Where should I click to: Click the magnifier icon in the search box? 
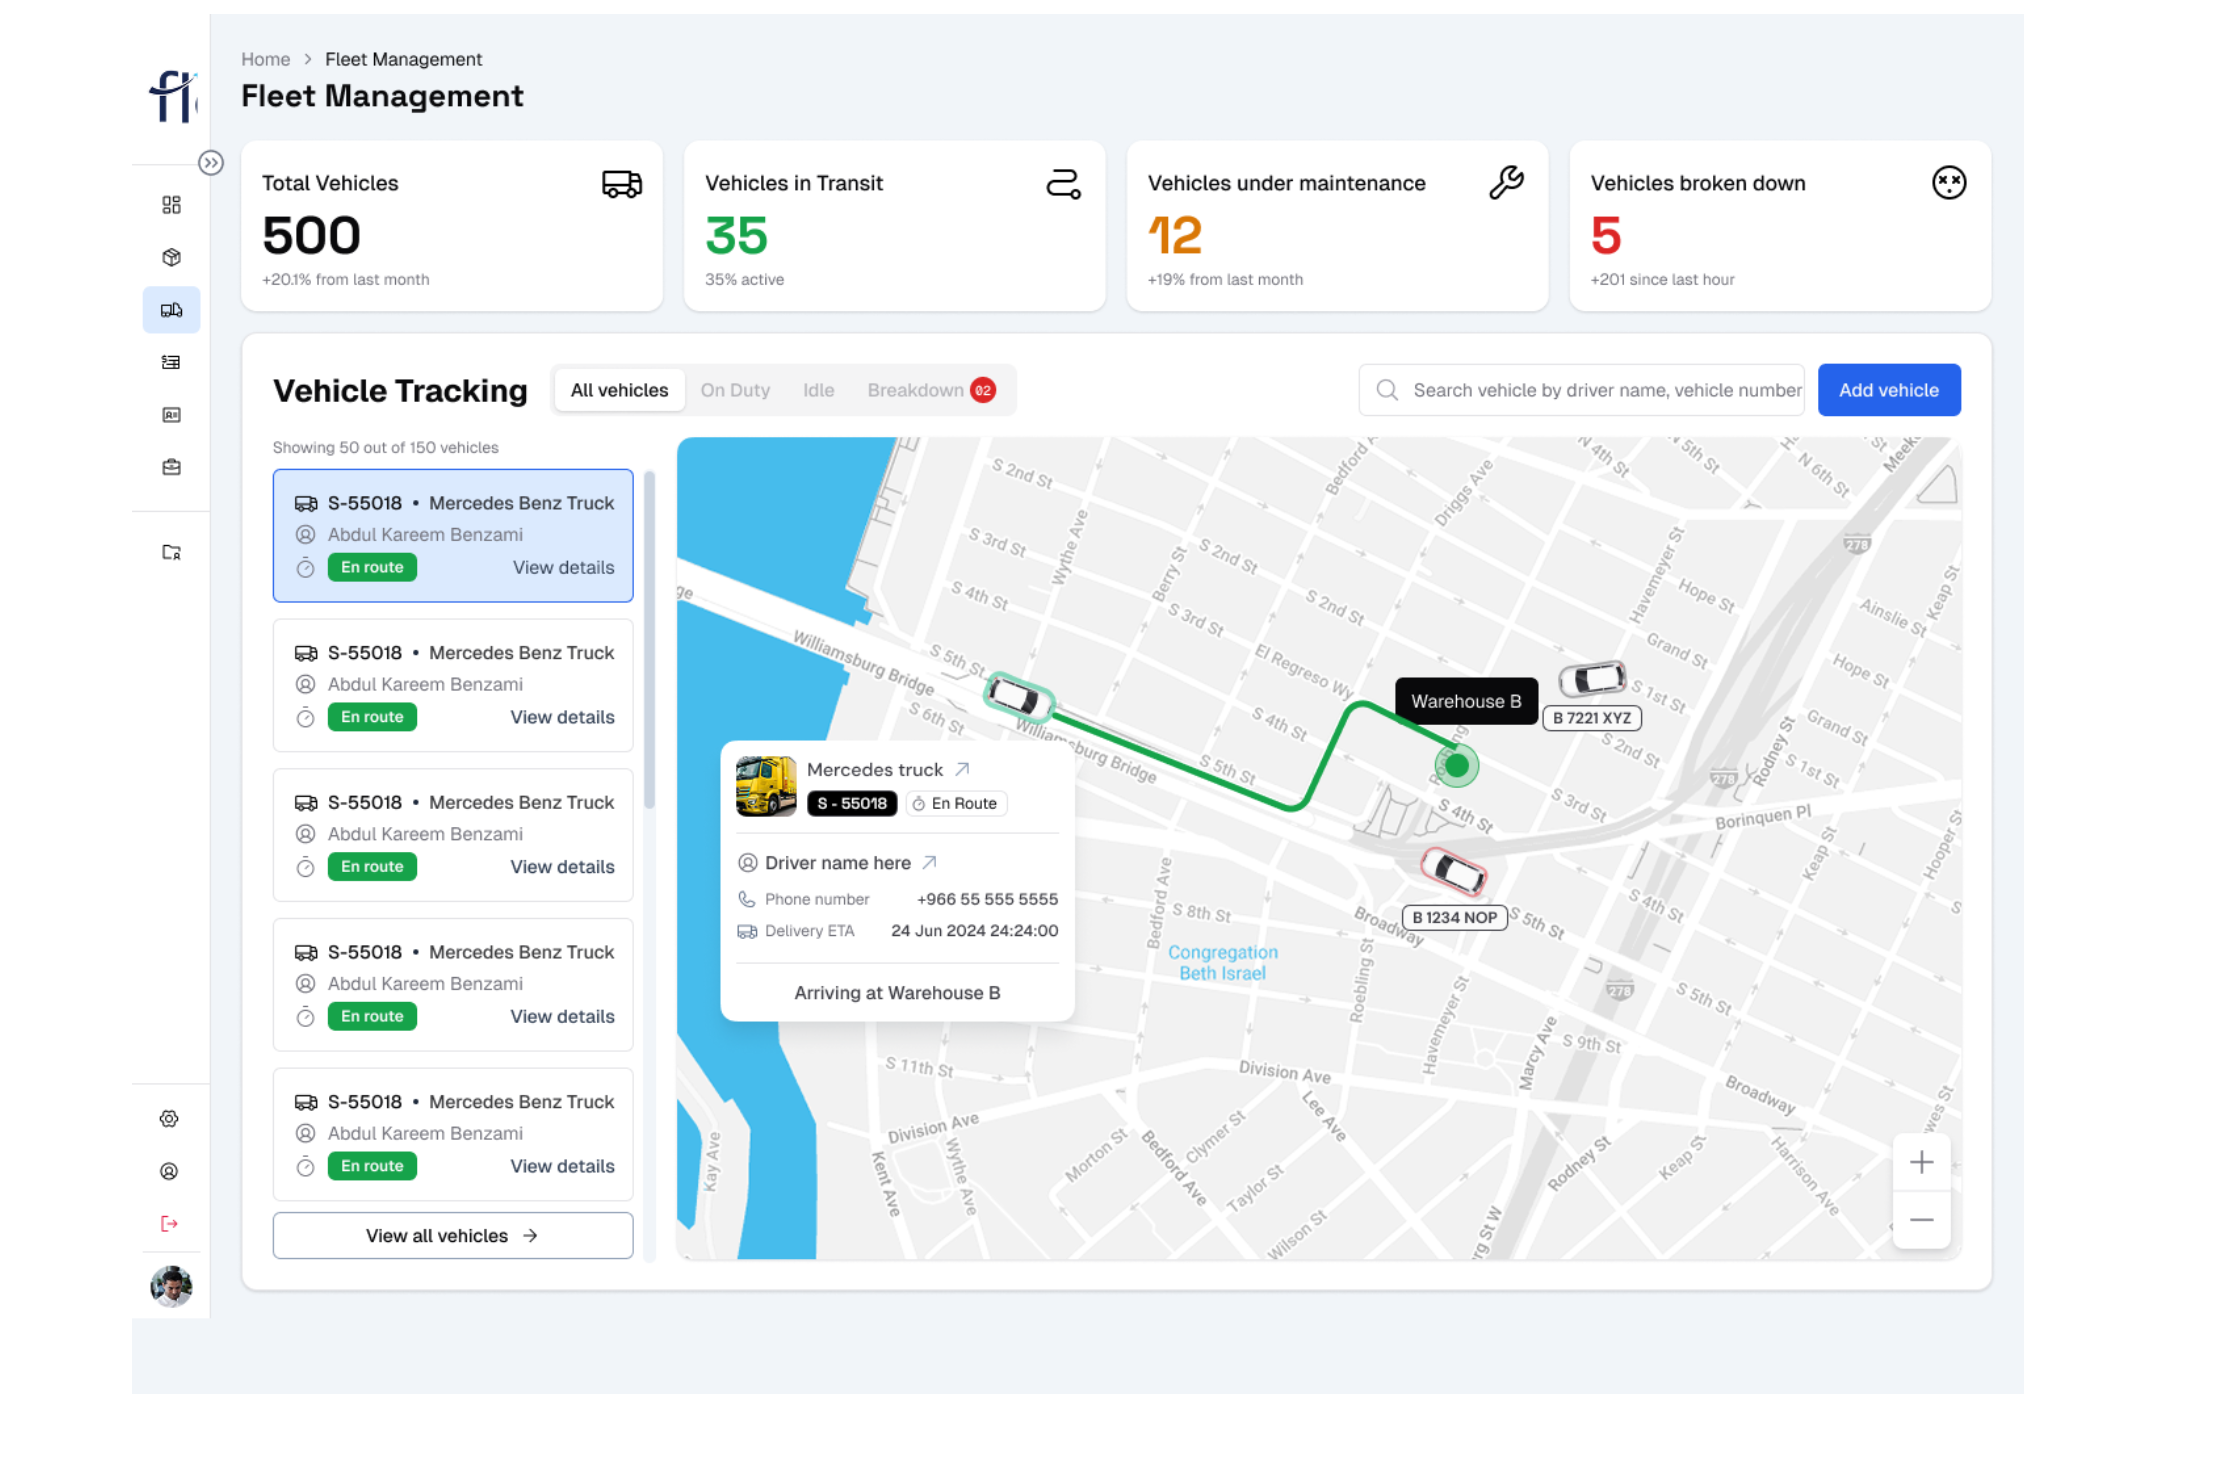point(1387,390)
